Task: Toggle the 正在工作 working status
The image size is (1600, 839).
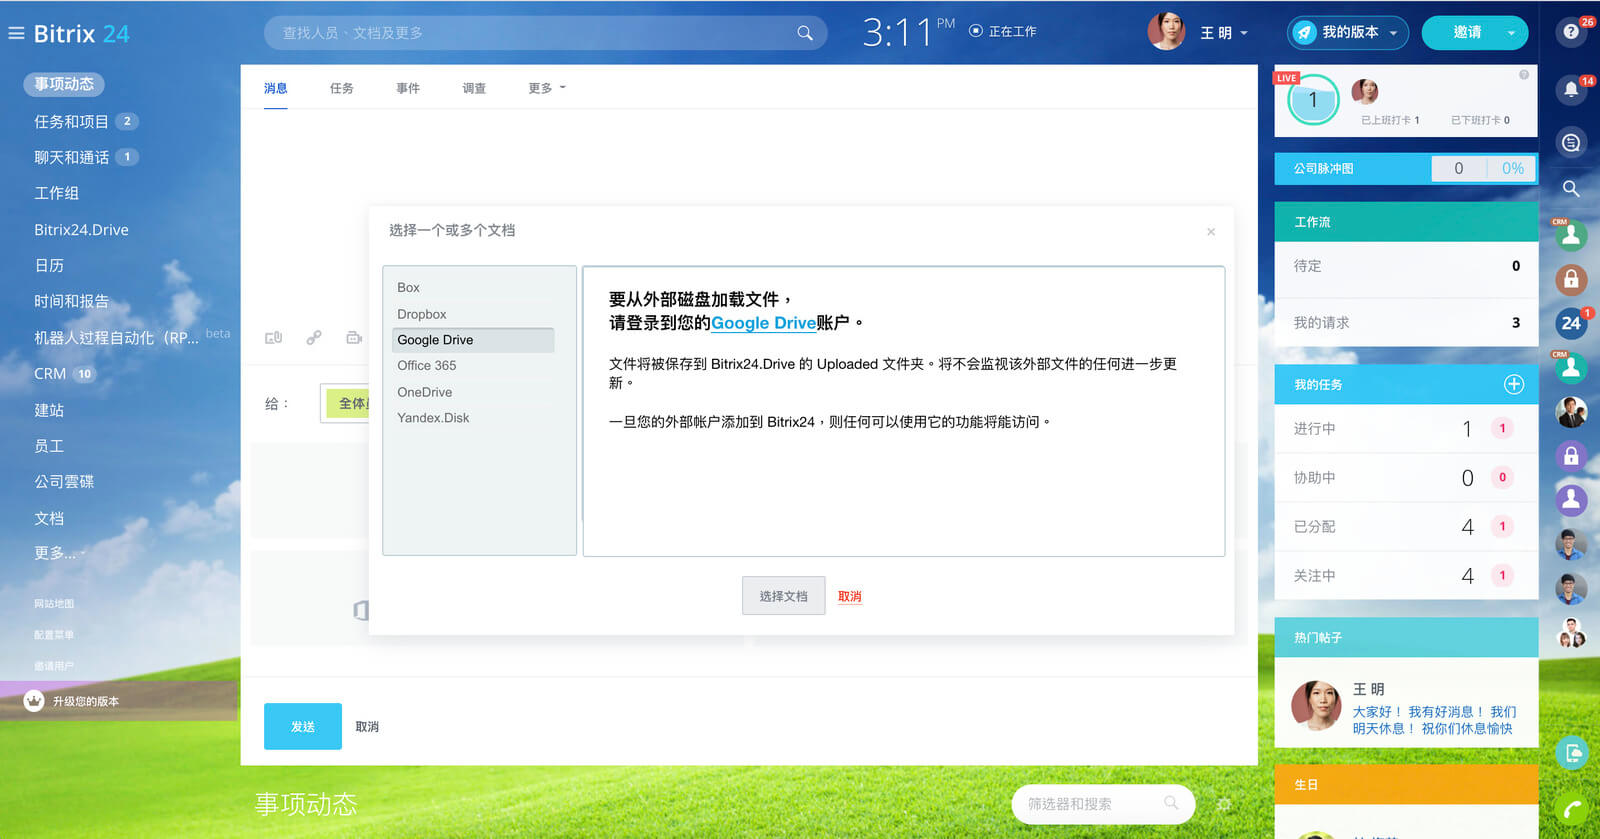Action: point(1003,31)
